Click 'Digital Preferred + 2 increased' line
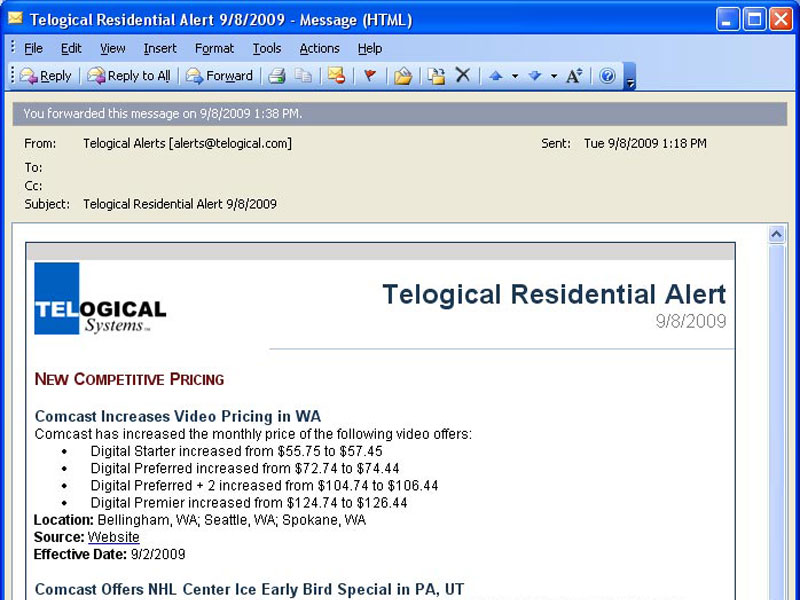This screenshot has width=800, height=600. pos(264,486)
